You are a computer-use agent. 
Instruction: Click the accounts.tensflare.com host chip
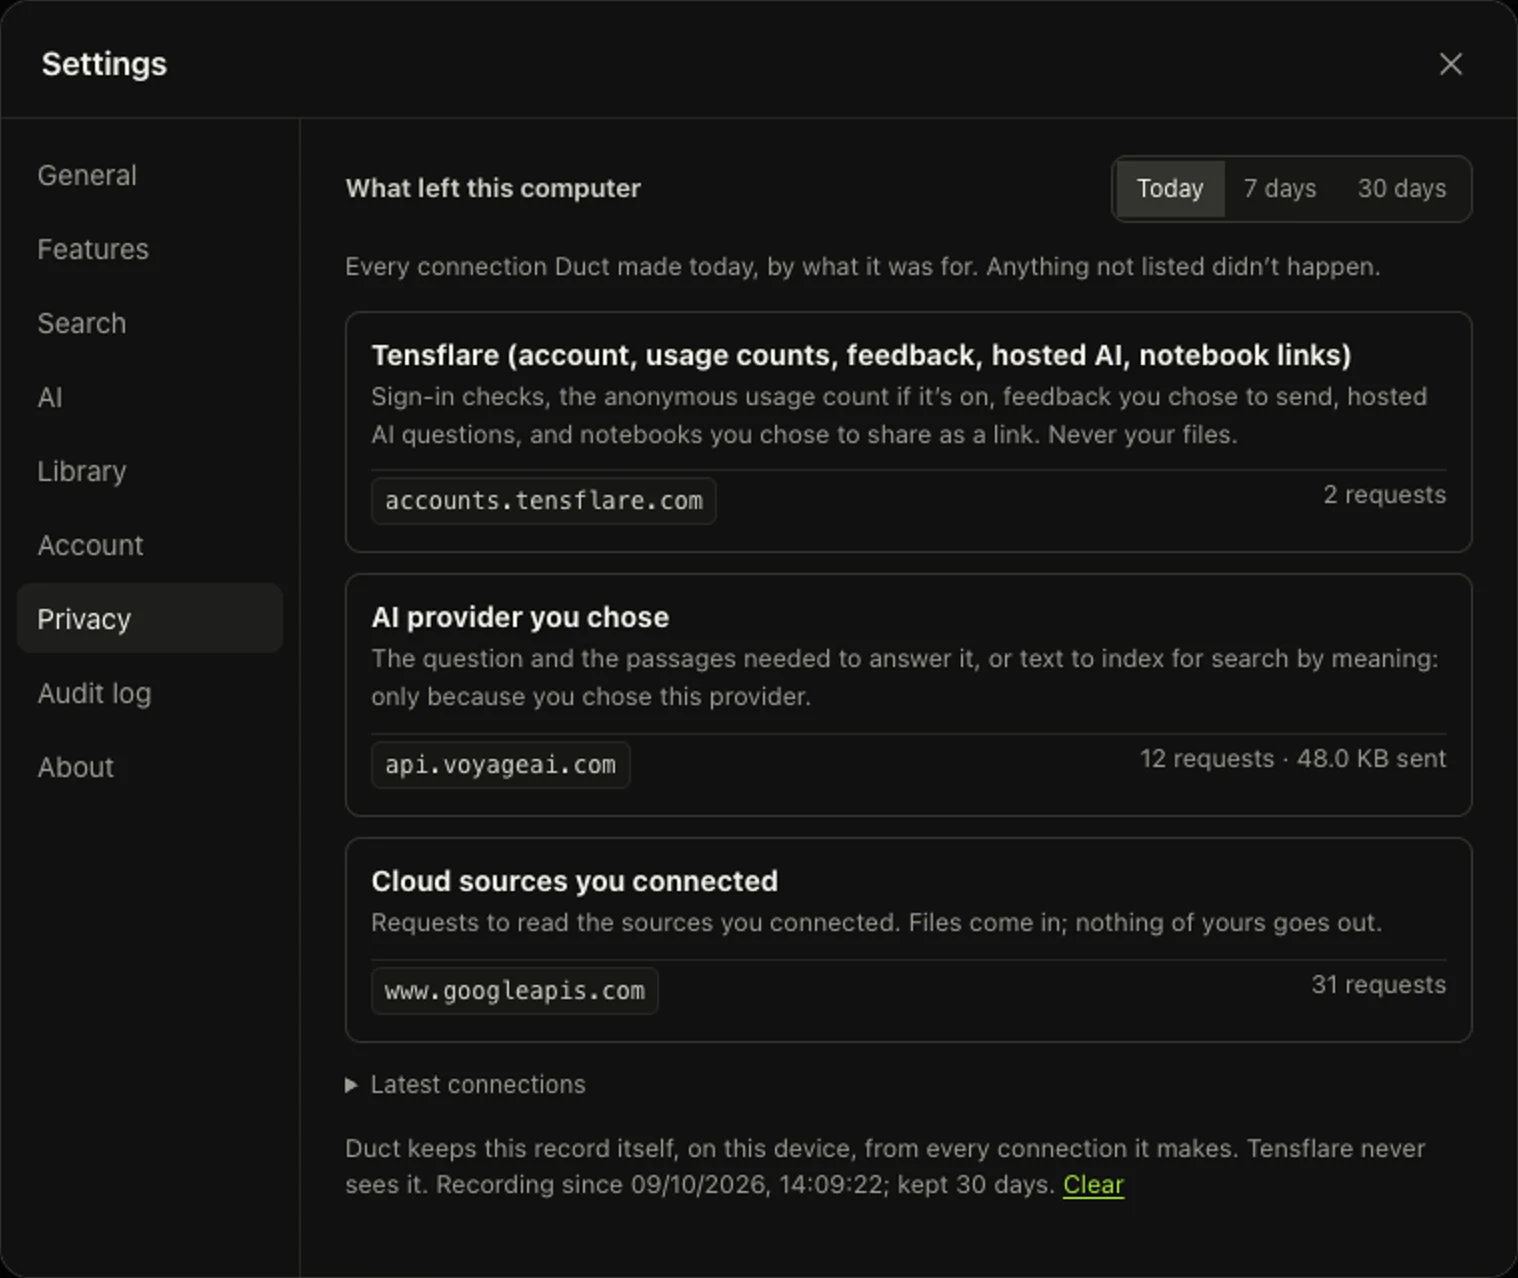click(x=544, y=501)
